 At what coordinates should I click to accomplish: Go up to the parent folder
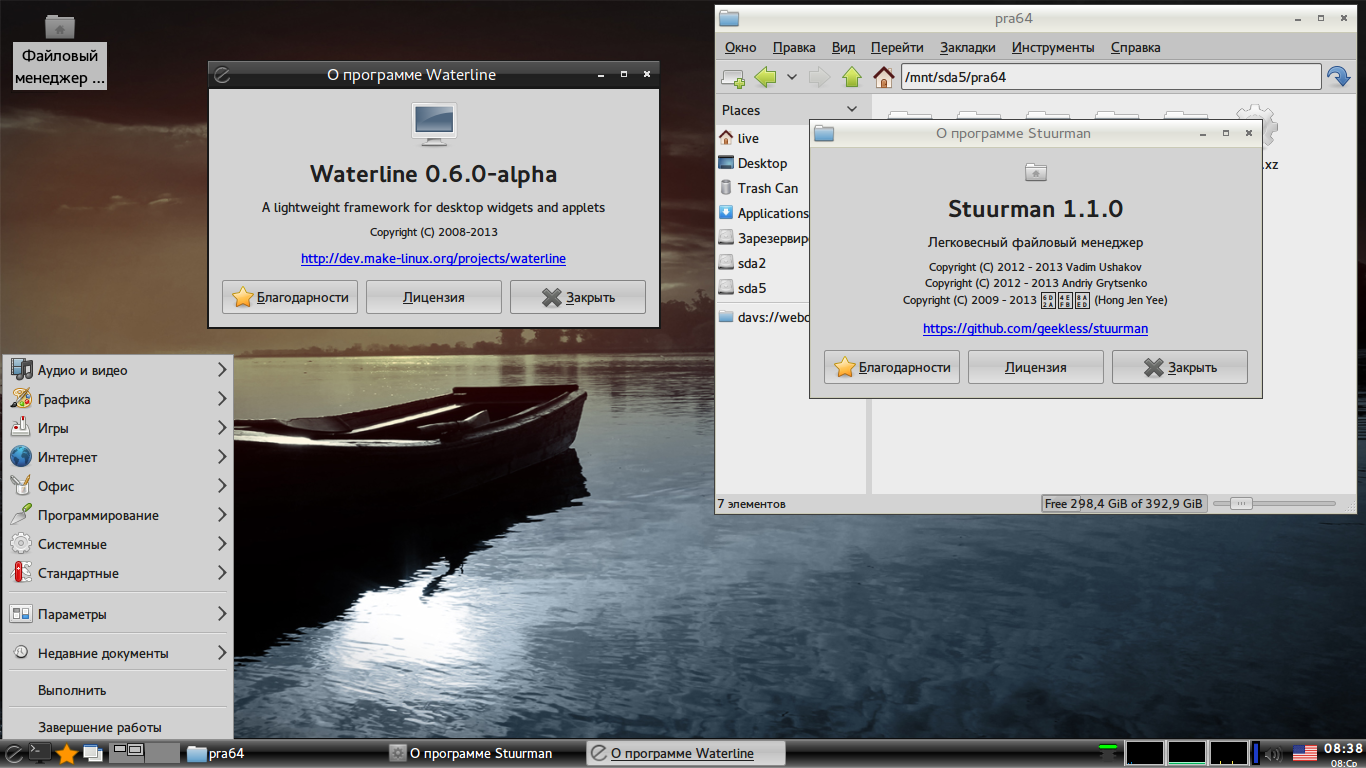tap(851, 77)
